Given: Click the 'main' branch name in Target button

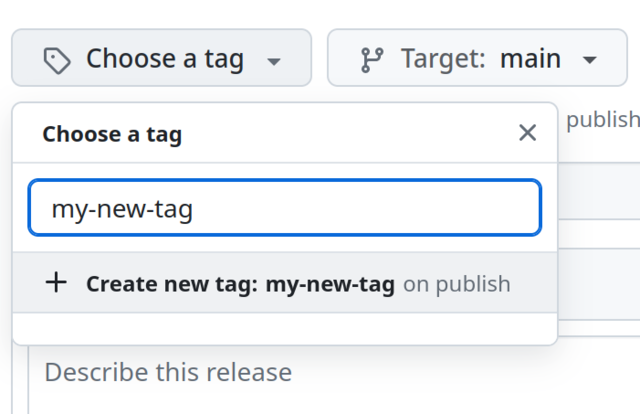Looking at the screenshot, I should [x=530, y=59].
